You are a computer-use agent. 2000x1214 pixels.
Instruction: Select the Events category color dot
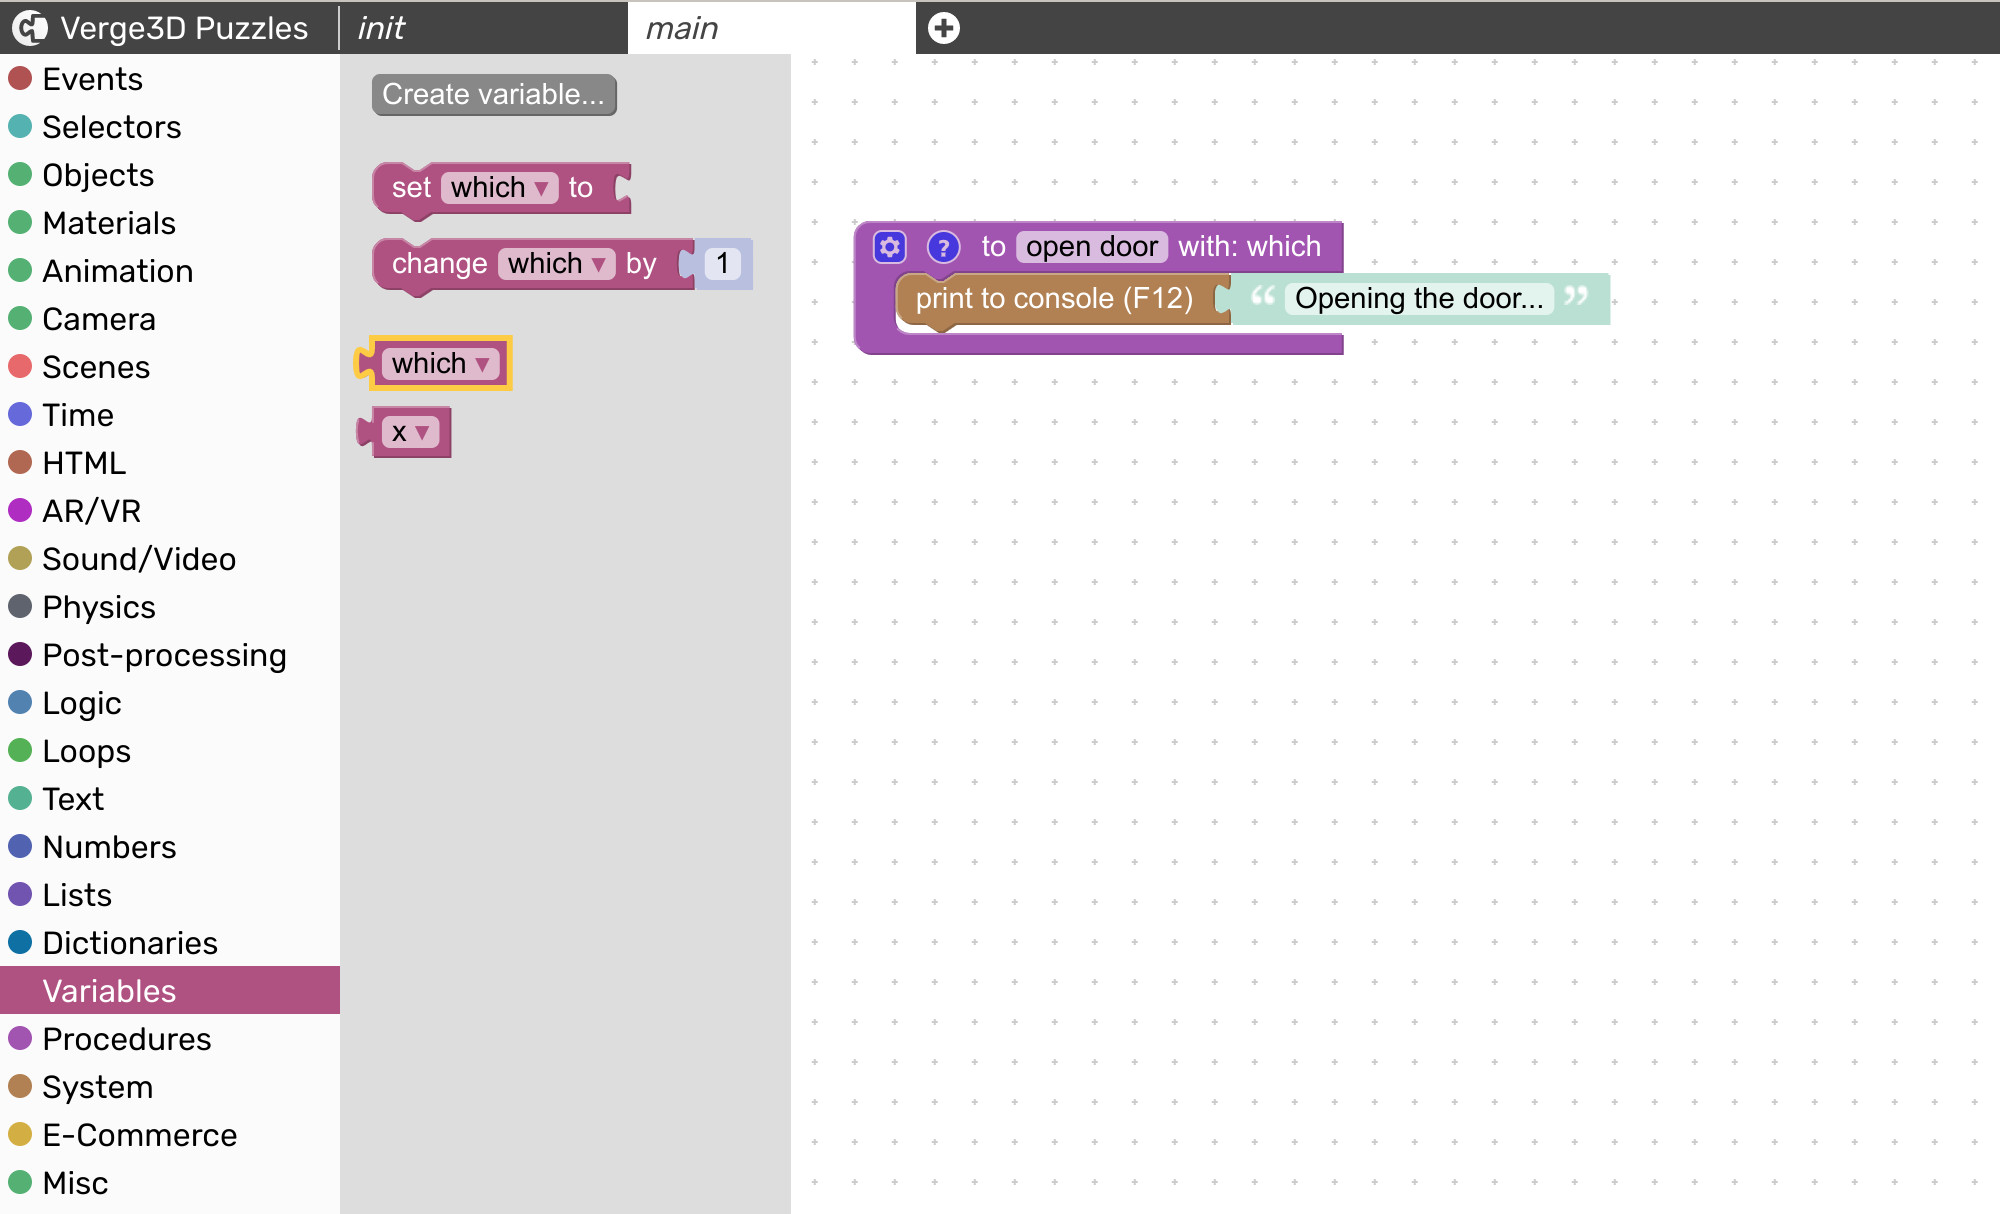click(20, 78)
